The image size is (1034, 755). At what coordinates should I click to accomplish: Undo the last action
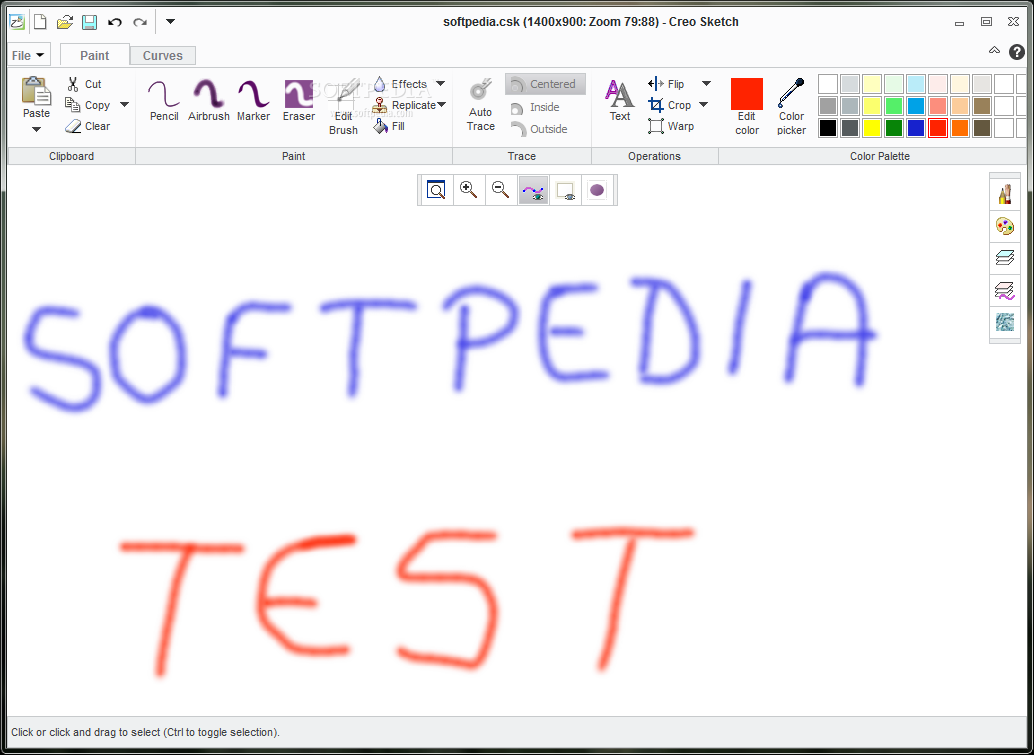click(x=115, y=22)
